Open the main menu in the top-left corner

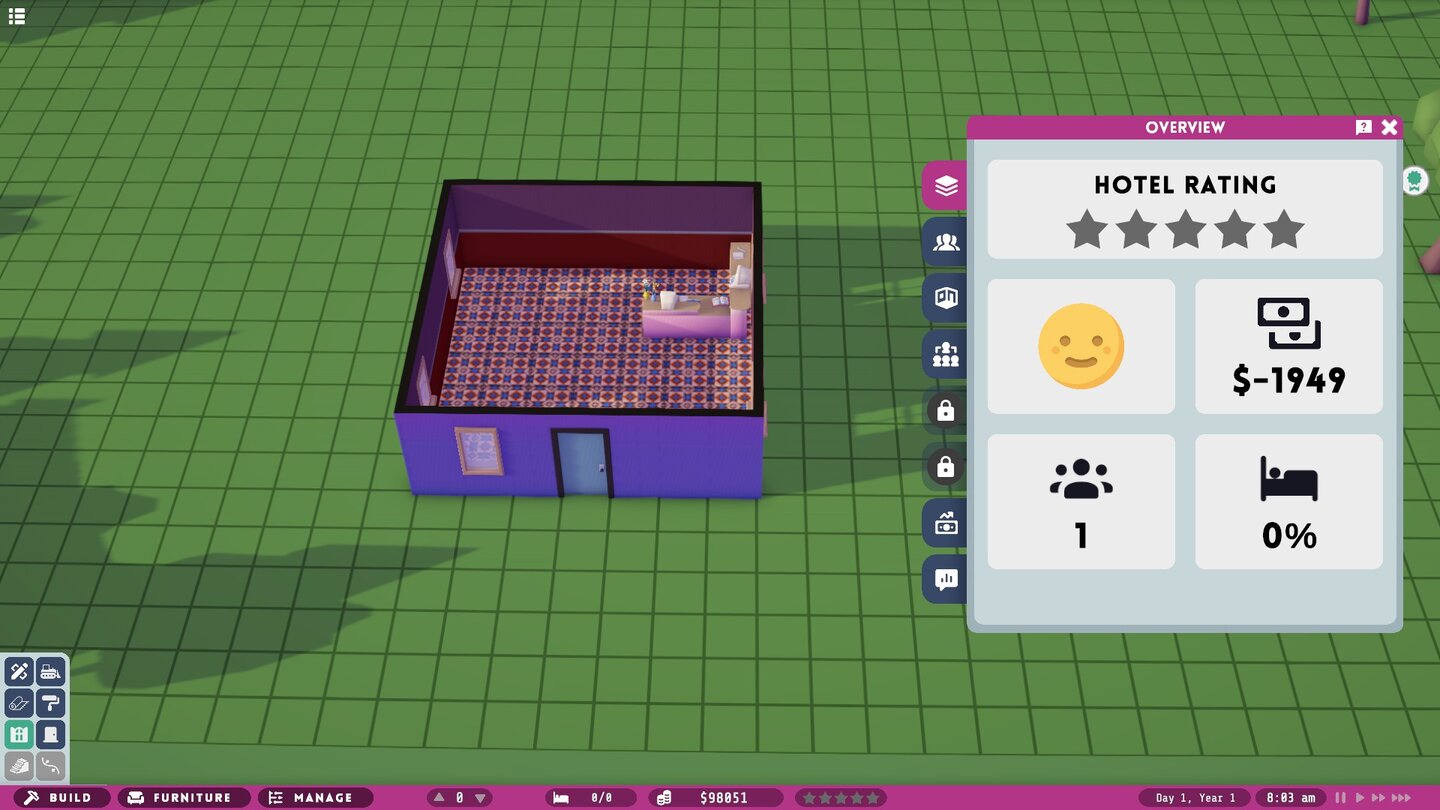(17, 16)
